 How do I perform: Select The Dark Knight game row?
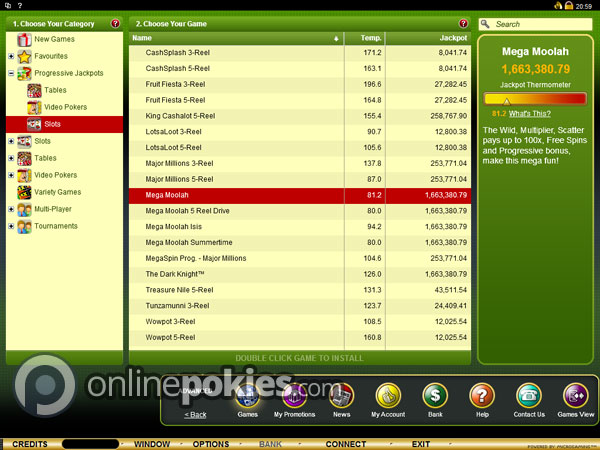[300, 274]
